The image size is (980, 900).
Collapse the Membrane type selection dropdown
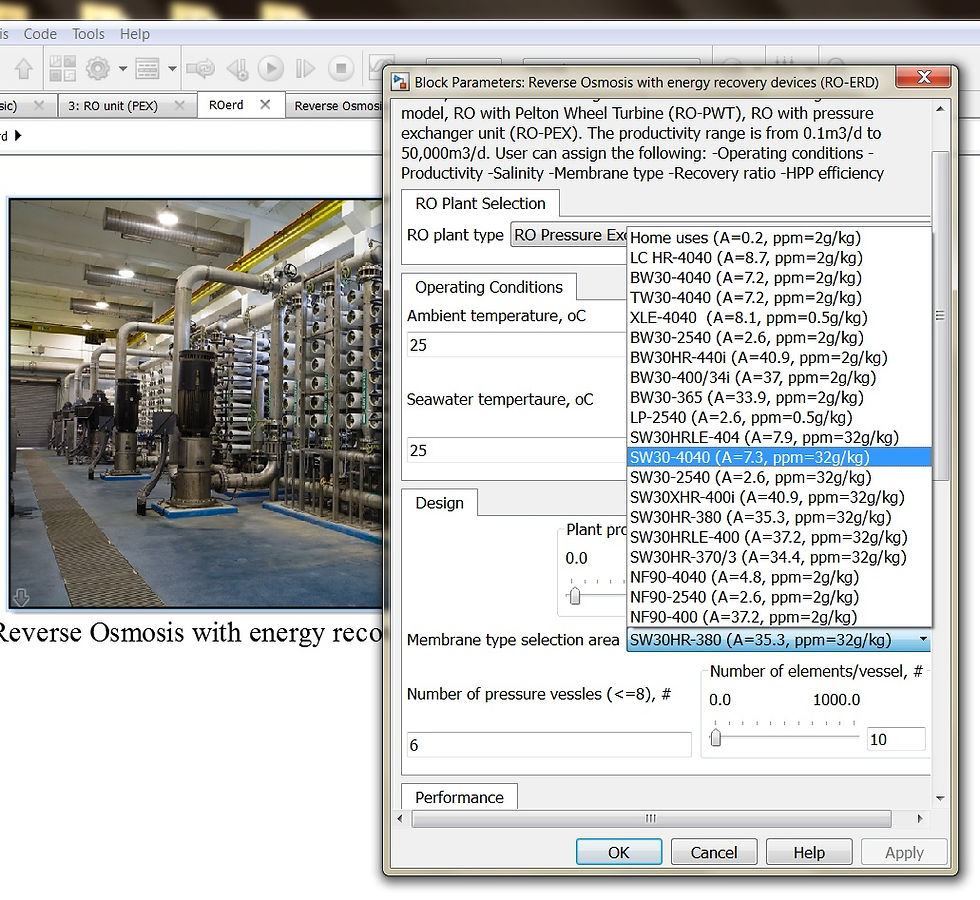[x=922, y=640]
